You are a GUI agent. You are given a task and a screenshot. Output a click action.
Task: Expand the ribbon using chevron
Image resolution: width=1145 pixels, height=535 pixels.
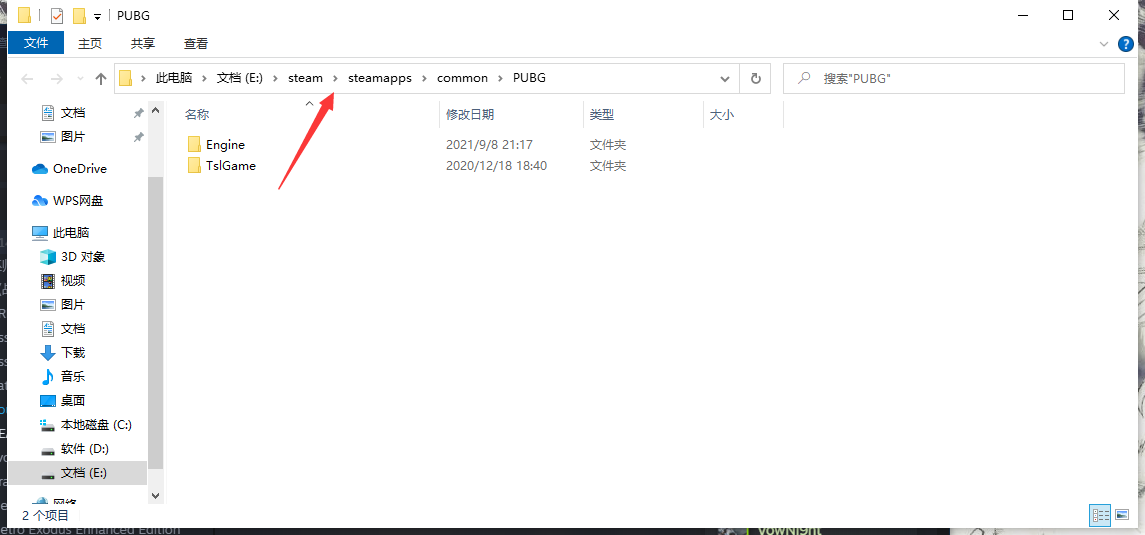click(x=1104, y=44)
